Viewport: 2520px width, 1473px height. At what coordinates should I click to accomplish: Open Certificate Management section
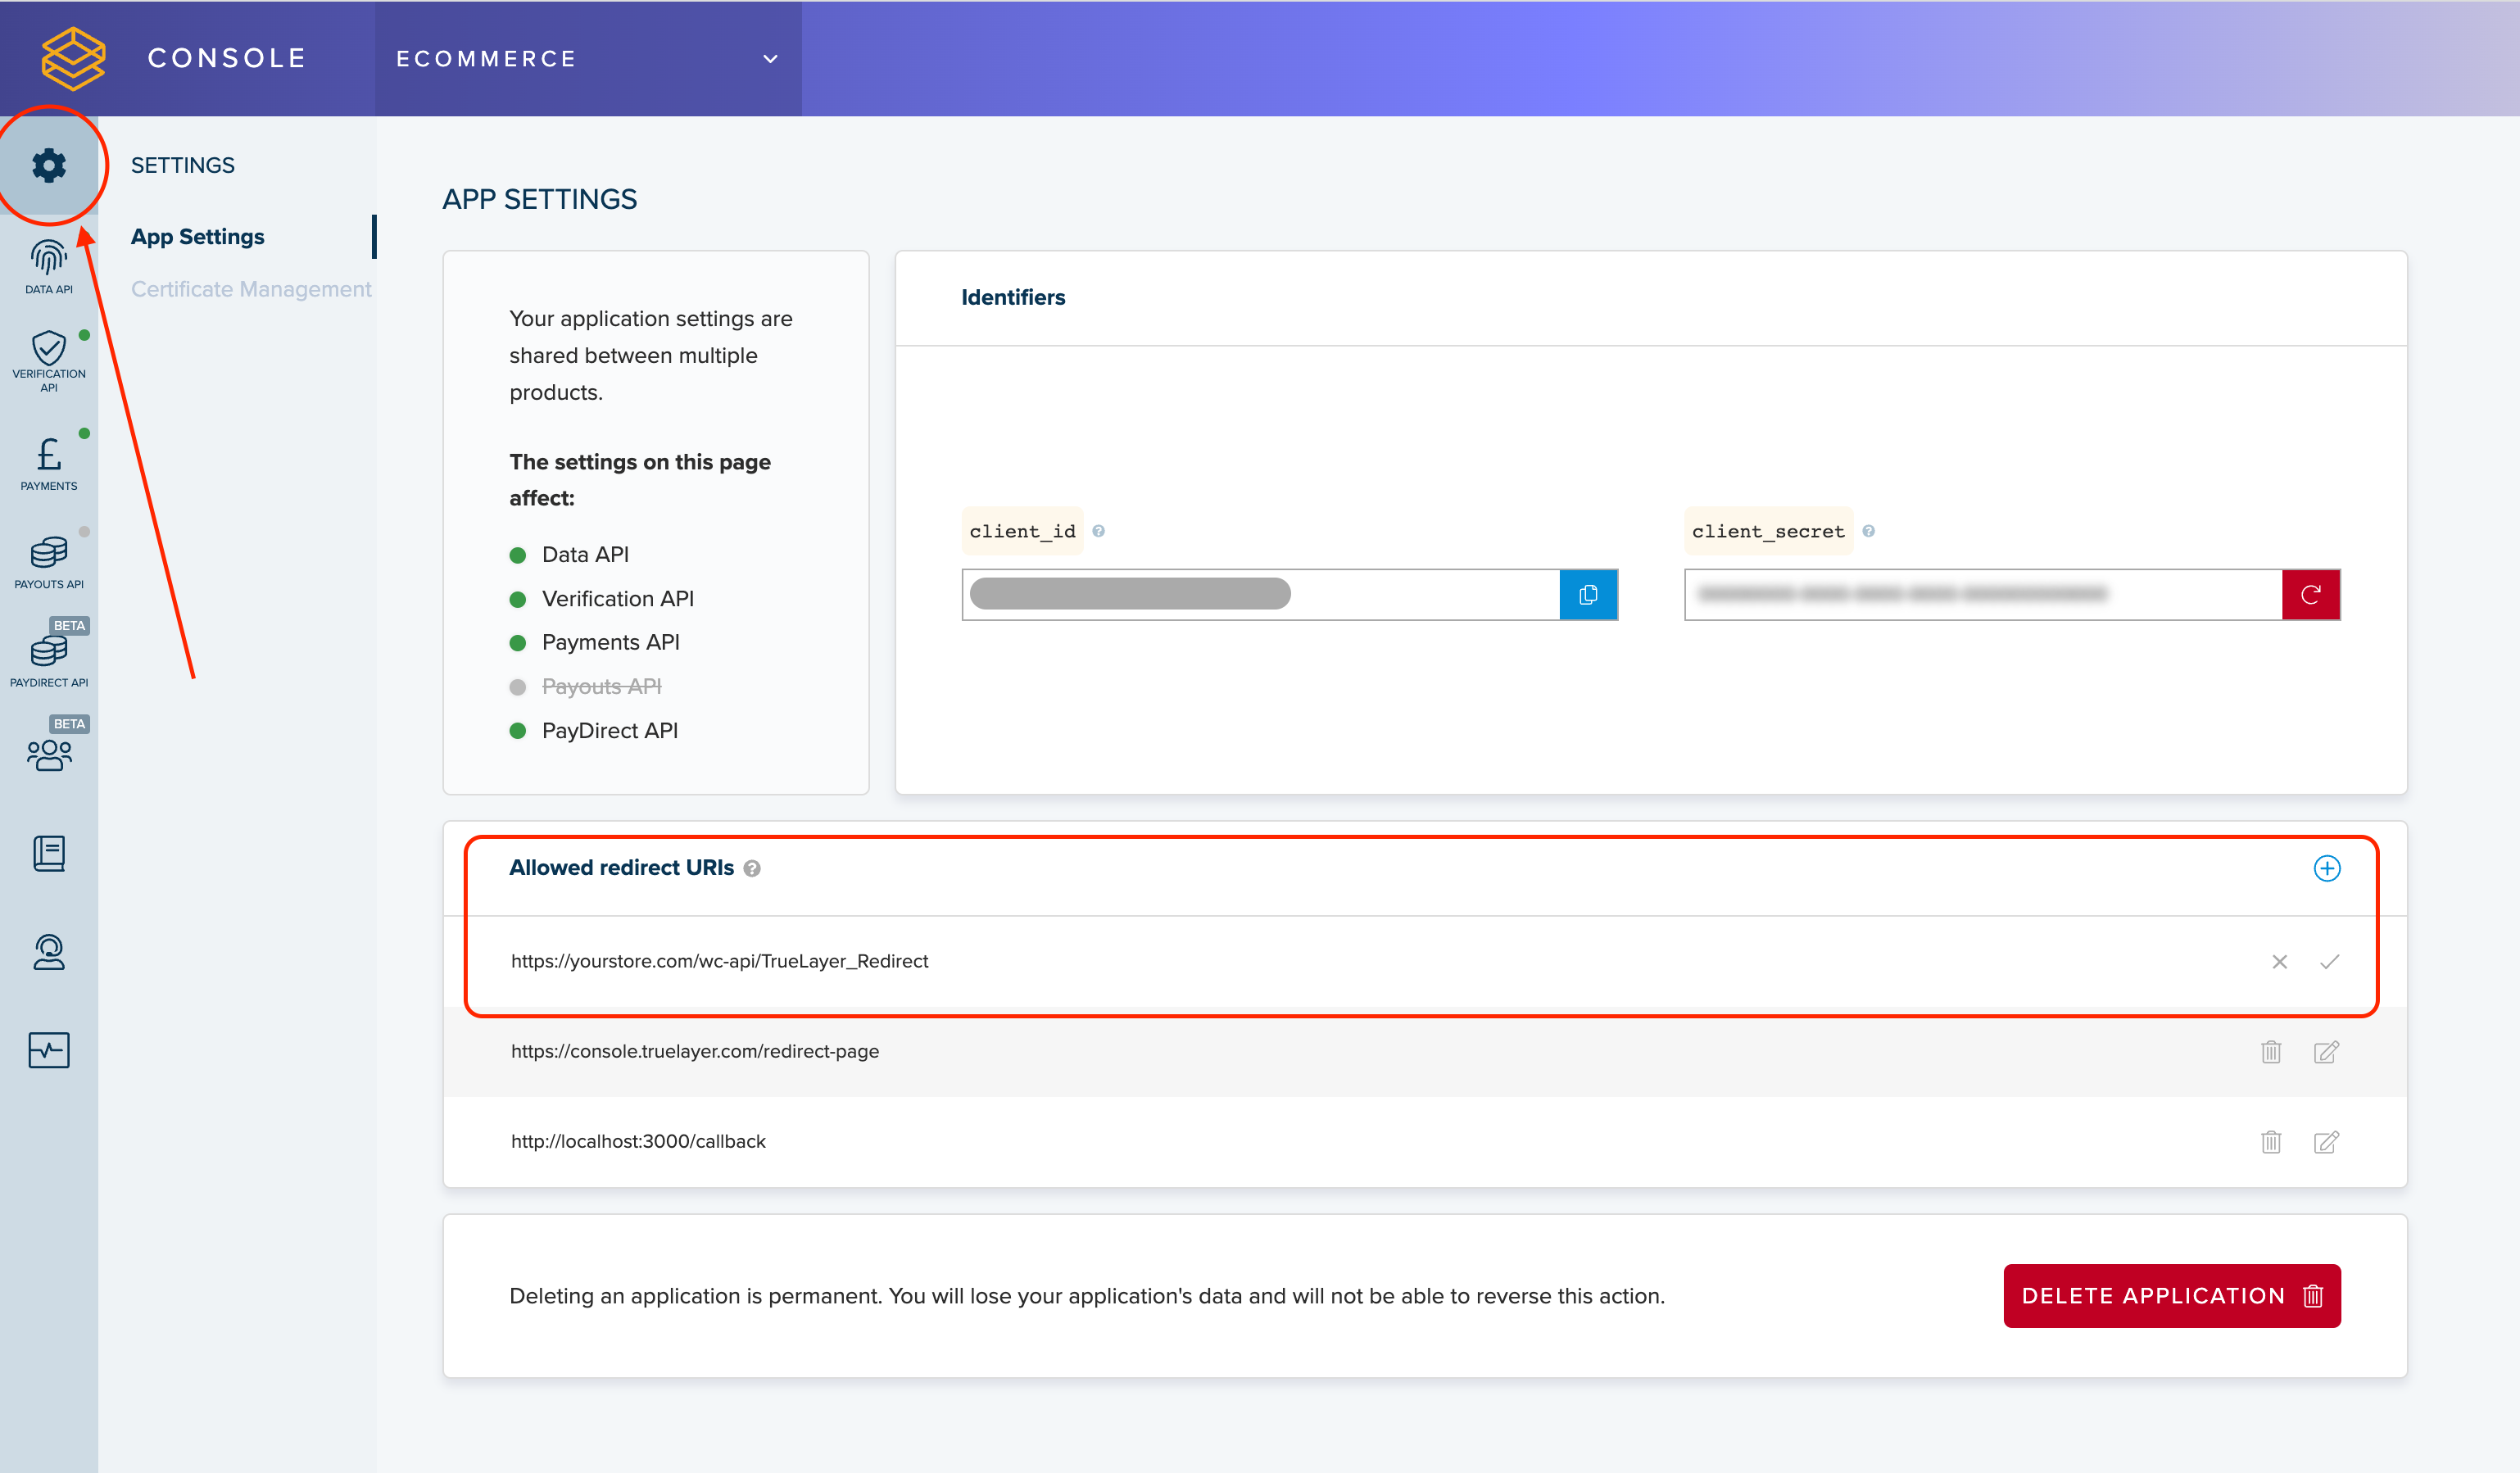(x=251, y=289)
